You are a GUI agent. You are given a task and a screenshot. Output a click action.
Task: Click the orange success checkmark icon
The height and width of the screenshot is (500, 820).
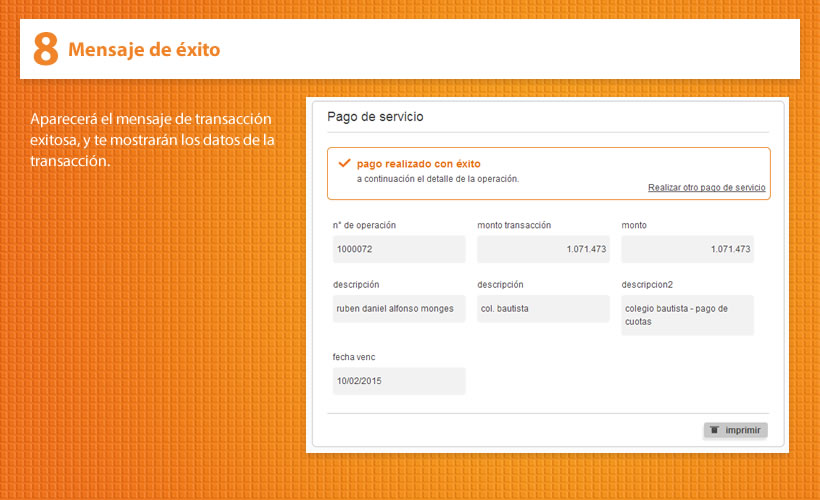[x=344, y=162]
